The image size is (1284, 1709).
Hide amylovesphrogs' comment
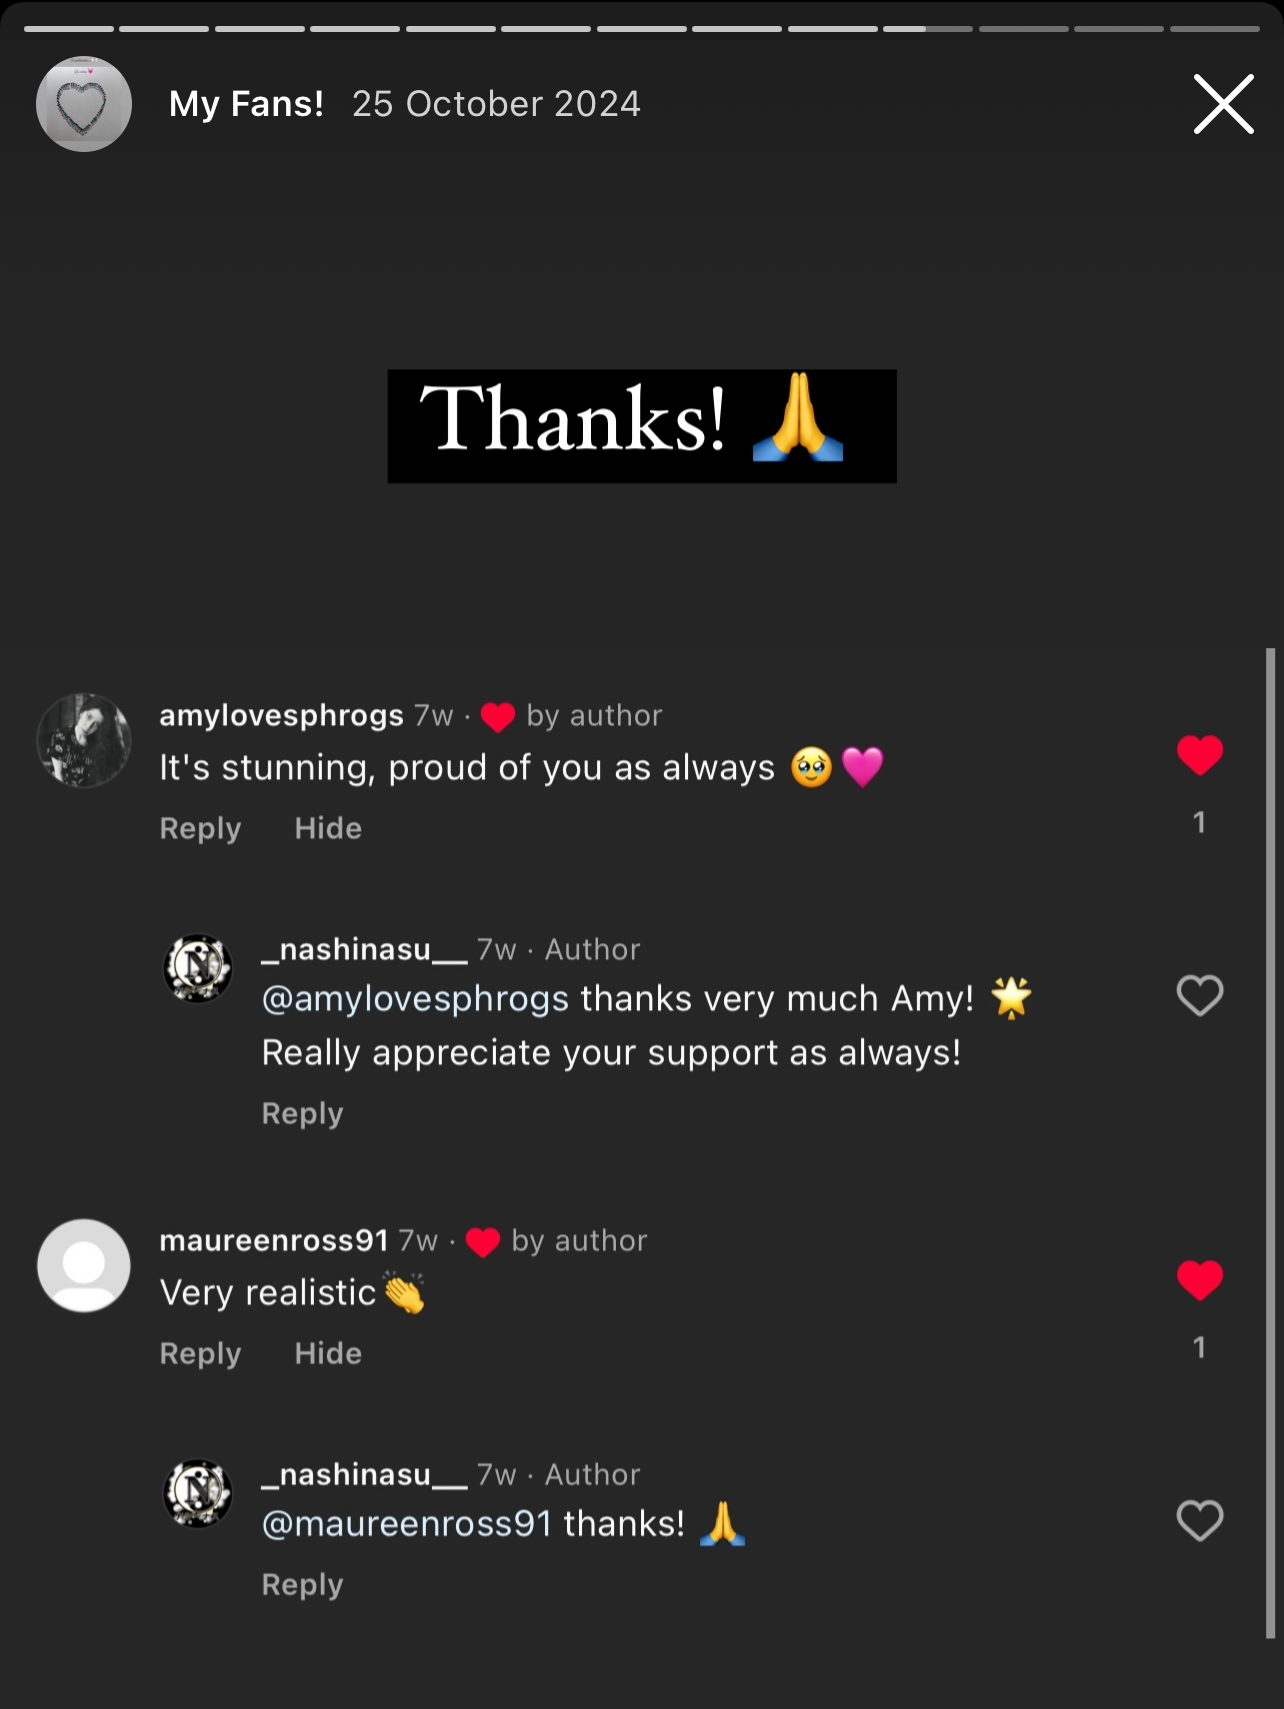click(x=328, y=828)
